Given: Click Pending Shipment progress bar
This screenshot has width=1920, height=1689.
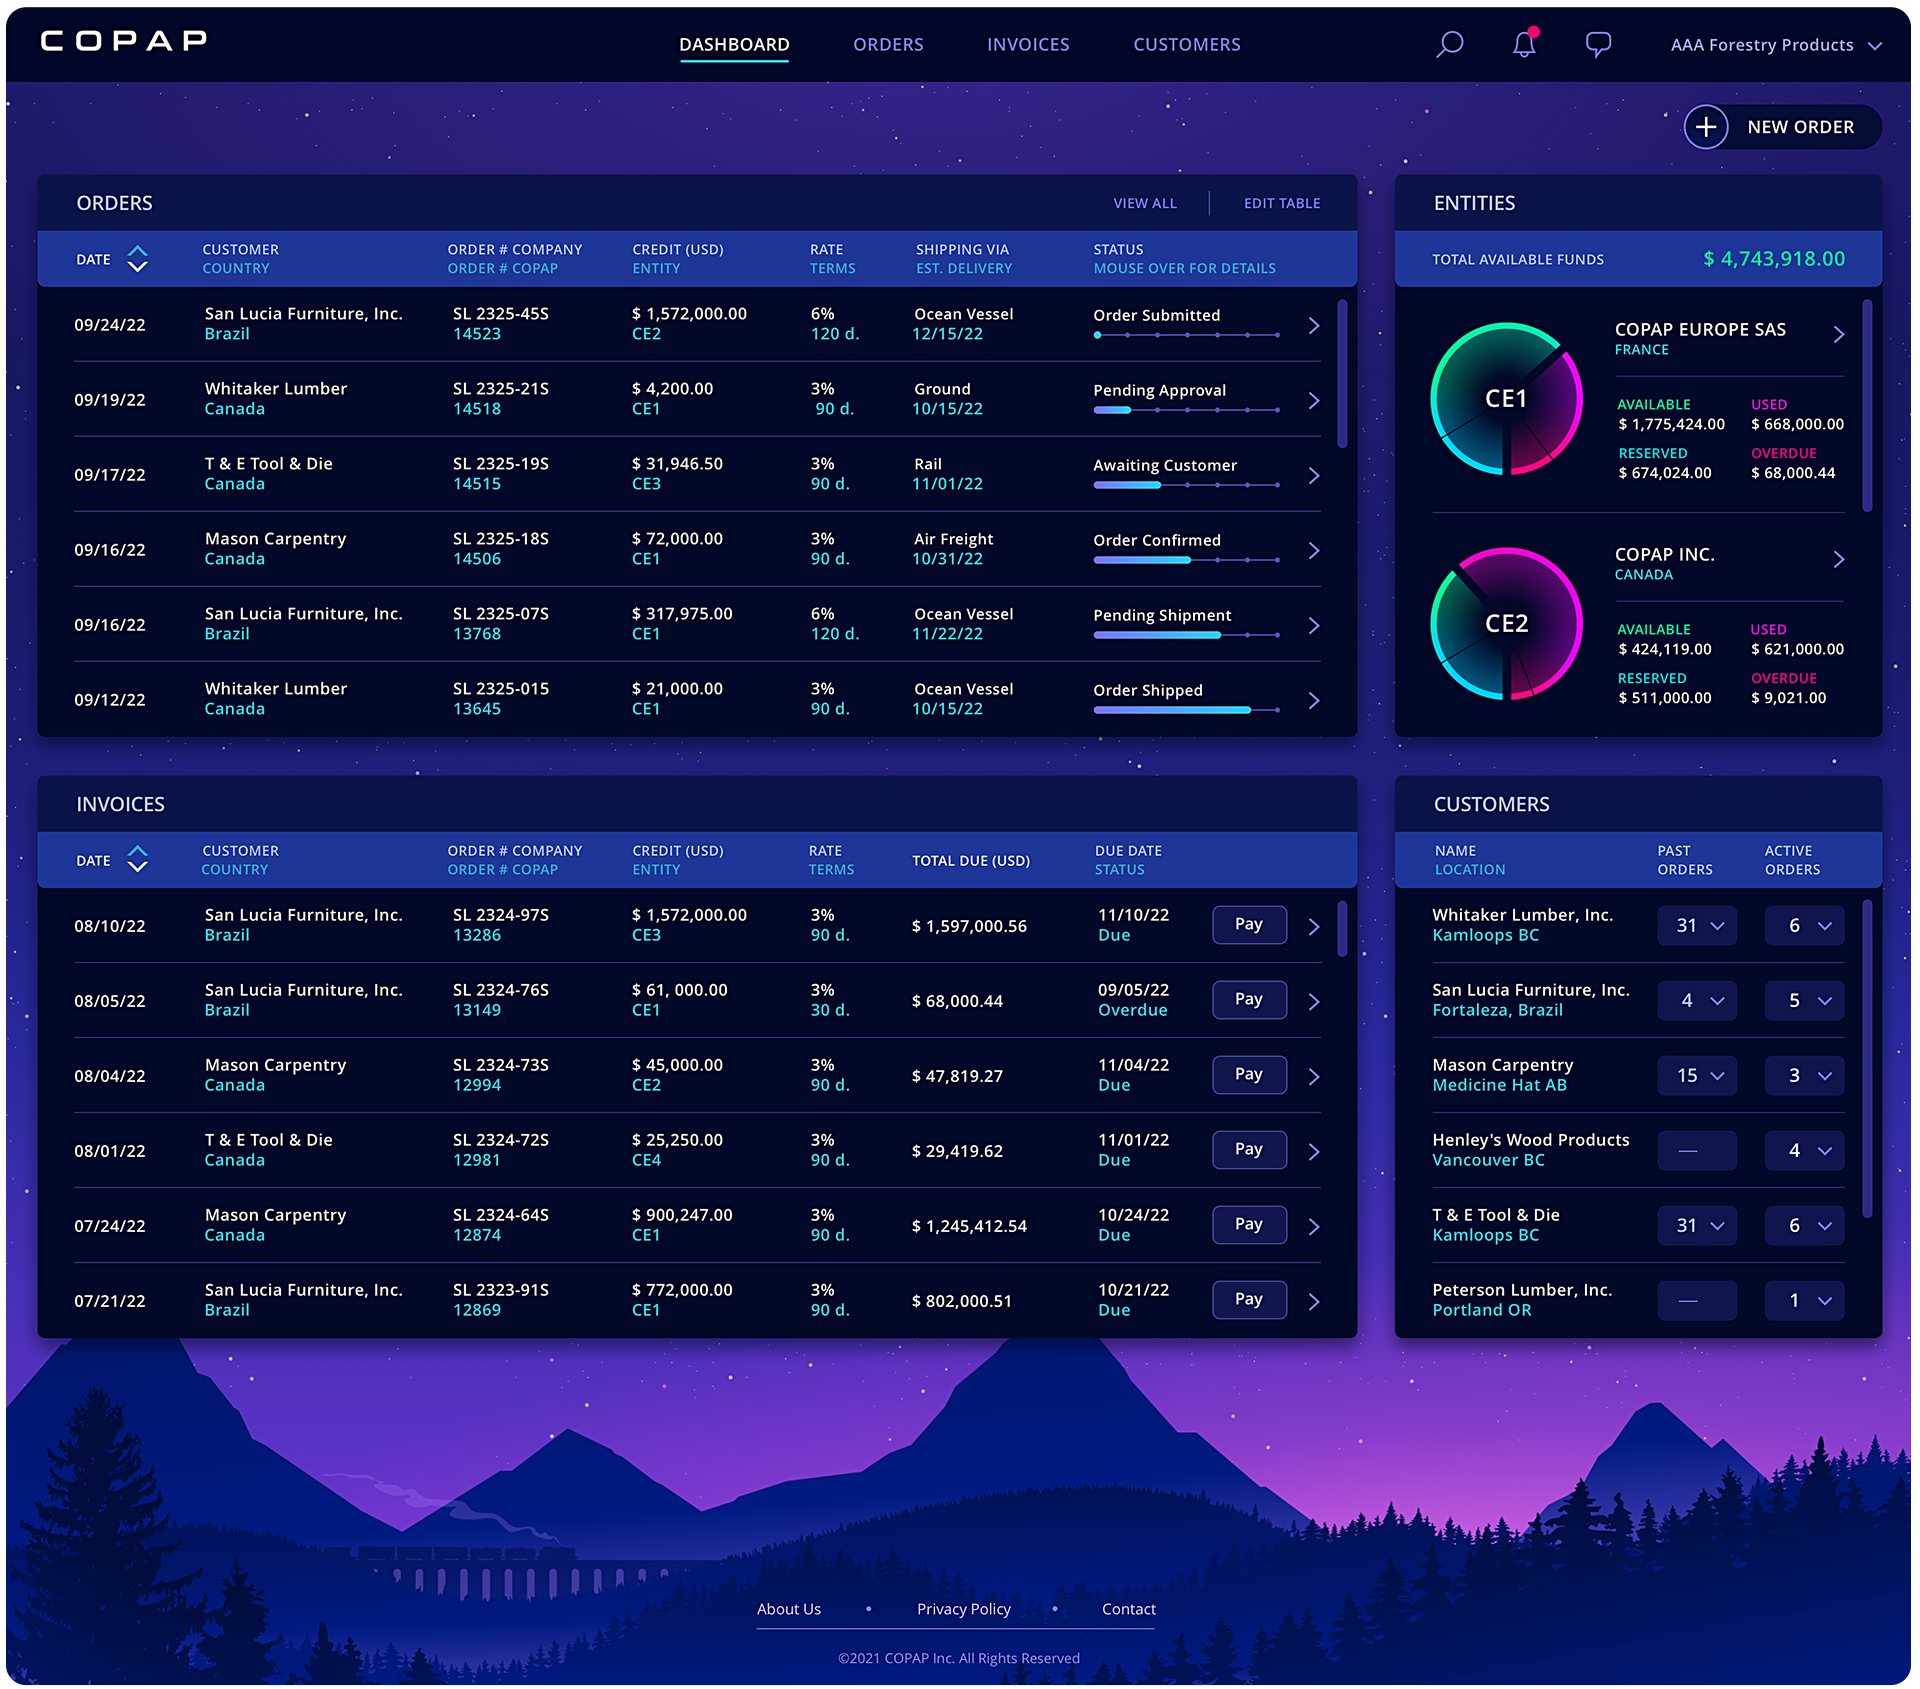Looking at the screenshot, I should [1186, 635].
